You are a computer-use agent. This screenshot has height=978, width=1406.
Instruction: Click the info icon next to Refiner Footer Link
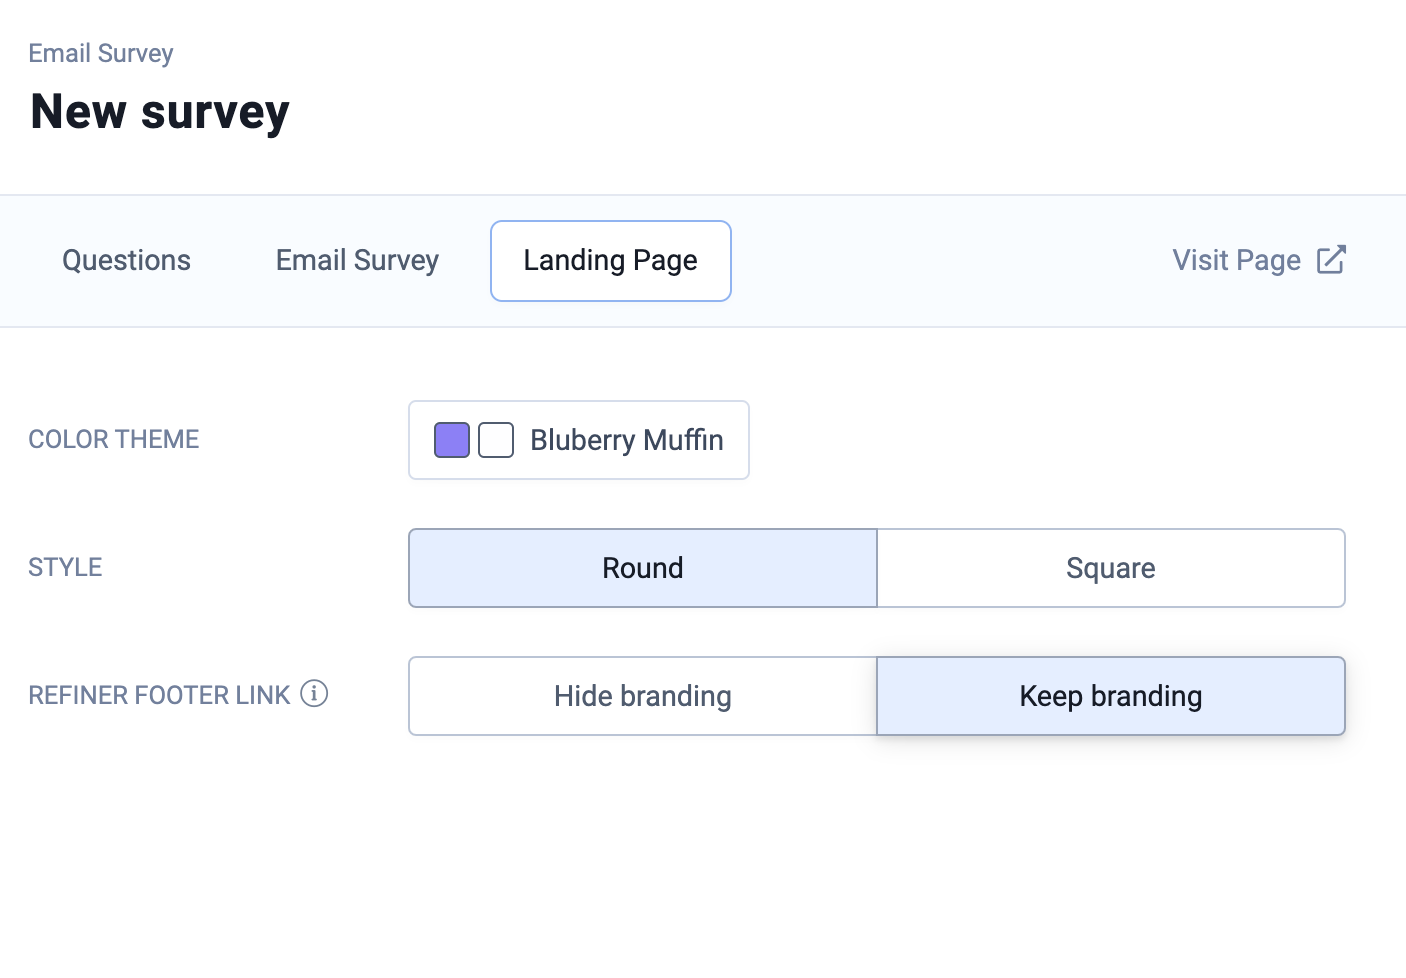point(314,694)
